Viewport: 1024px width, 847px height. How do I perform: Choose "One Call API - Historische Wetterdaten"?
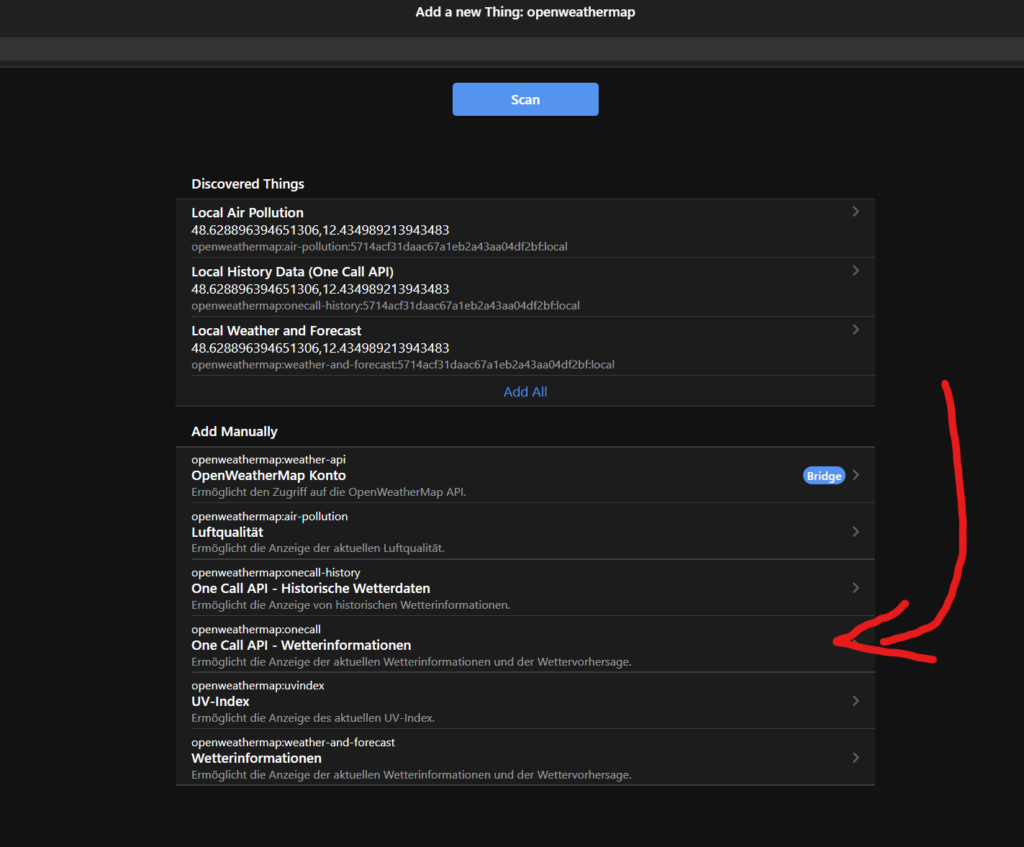[311, 588]
